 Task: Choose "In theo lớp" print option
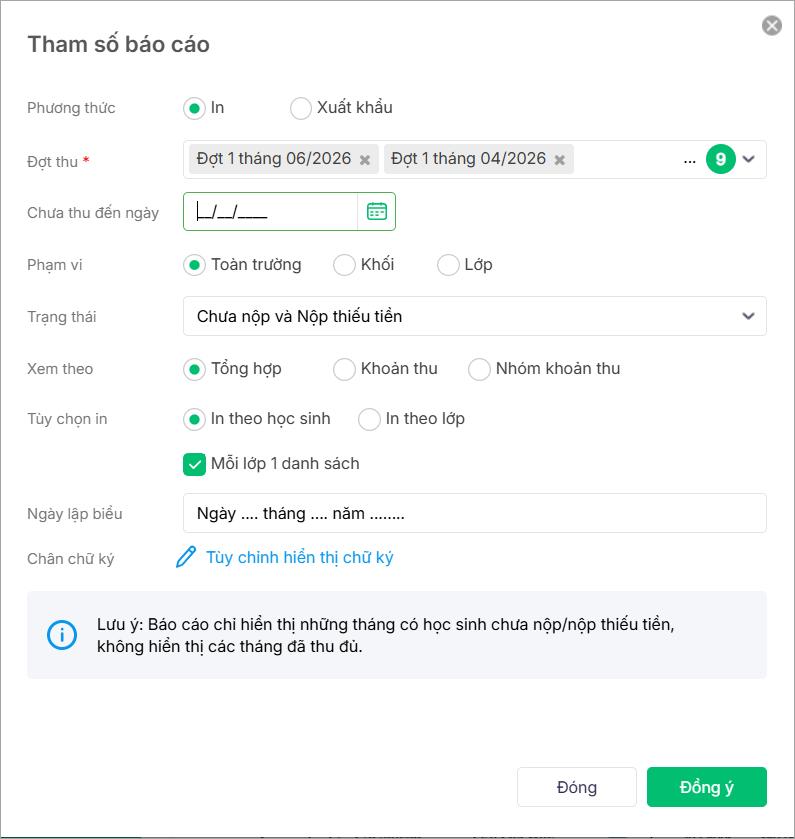tap(370, 419)
